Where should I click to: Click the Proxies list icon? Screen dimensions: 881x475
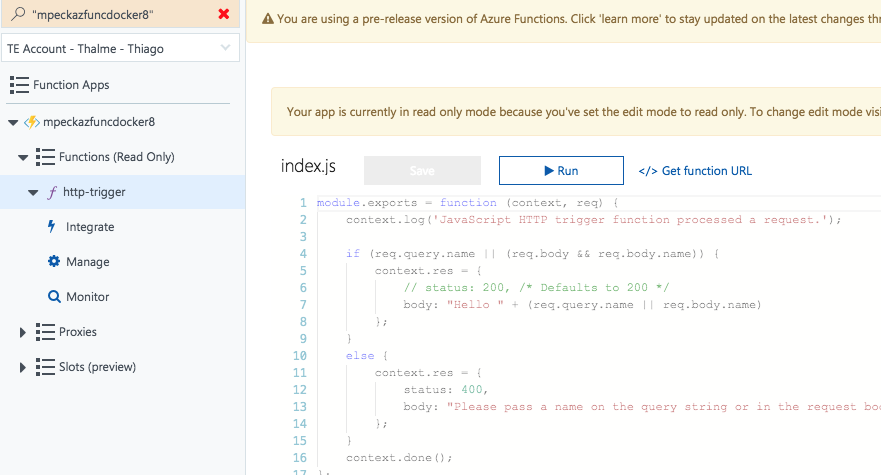(x=45, y=332)
